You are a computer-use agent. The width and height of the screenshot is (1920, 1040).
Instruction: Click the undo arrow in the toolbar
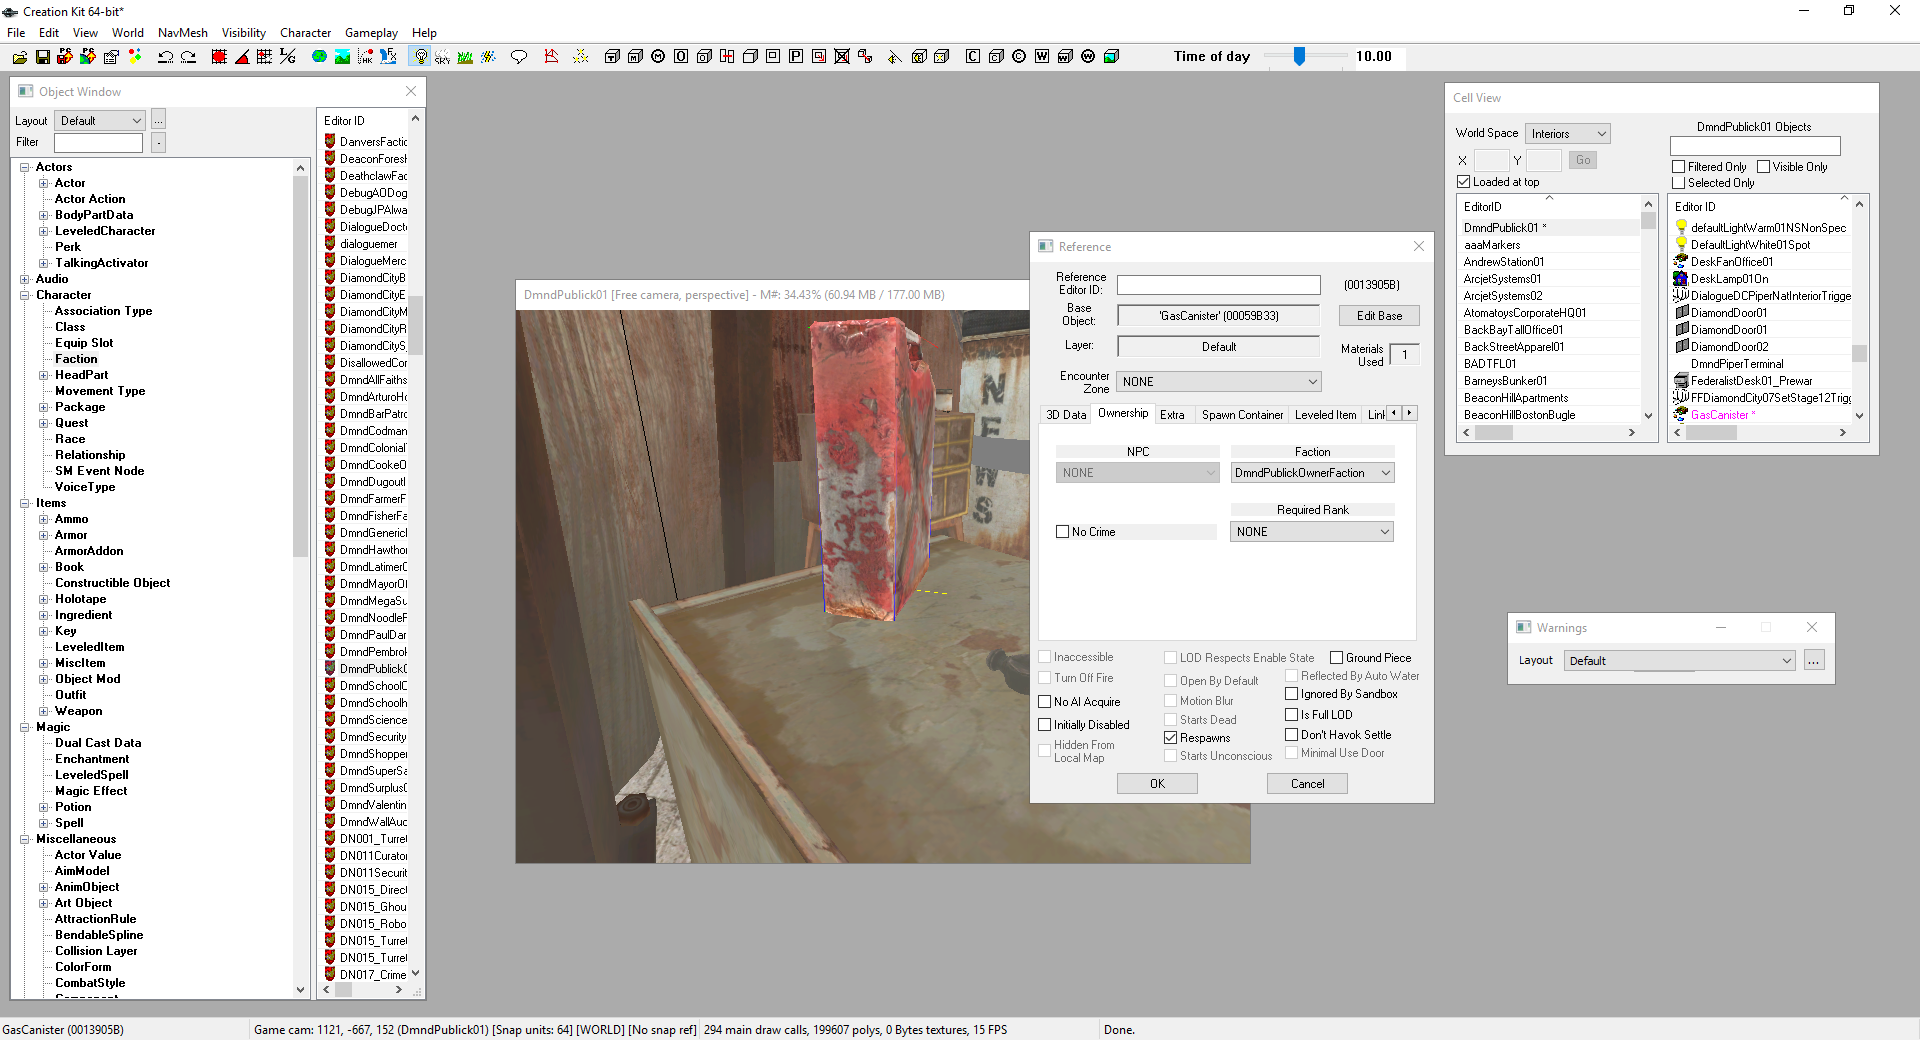[166, 57]
